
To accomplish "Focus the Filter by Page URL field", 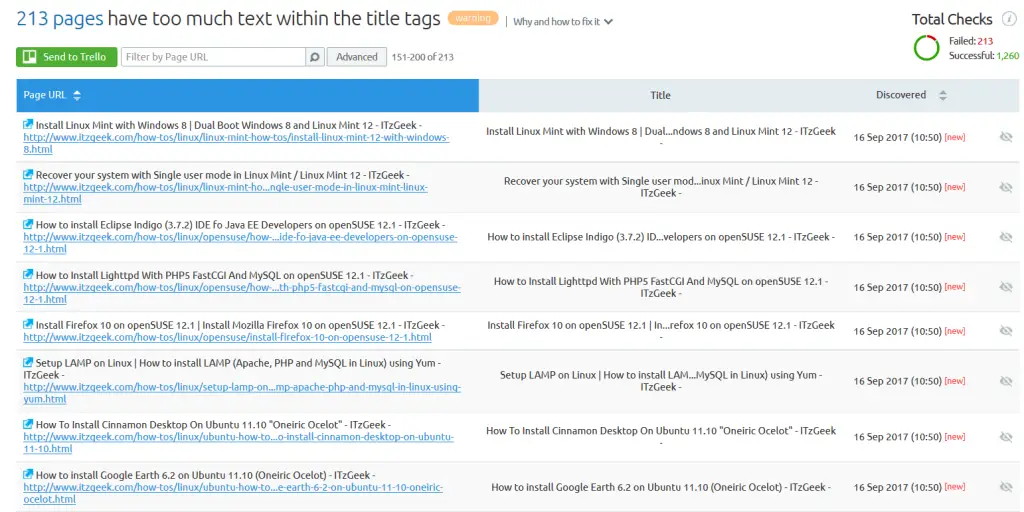I will tap(214, 57).
